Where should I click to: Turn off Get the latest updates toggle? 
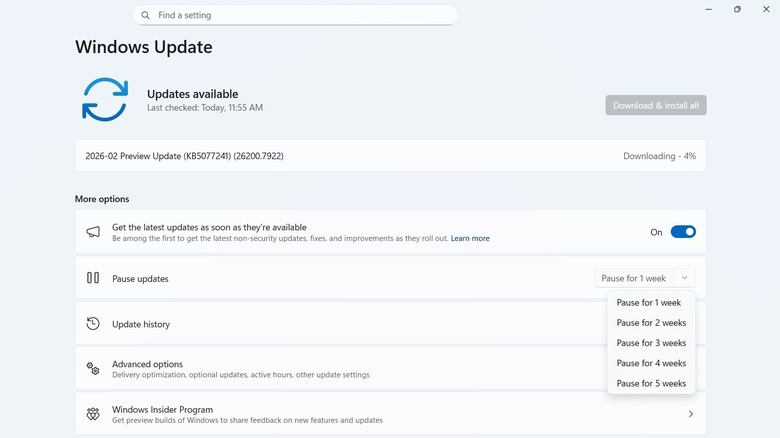pos(683,232)
